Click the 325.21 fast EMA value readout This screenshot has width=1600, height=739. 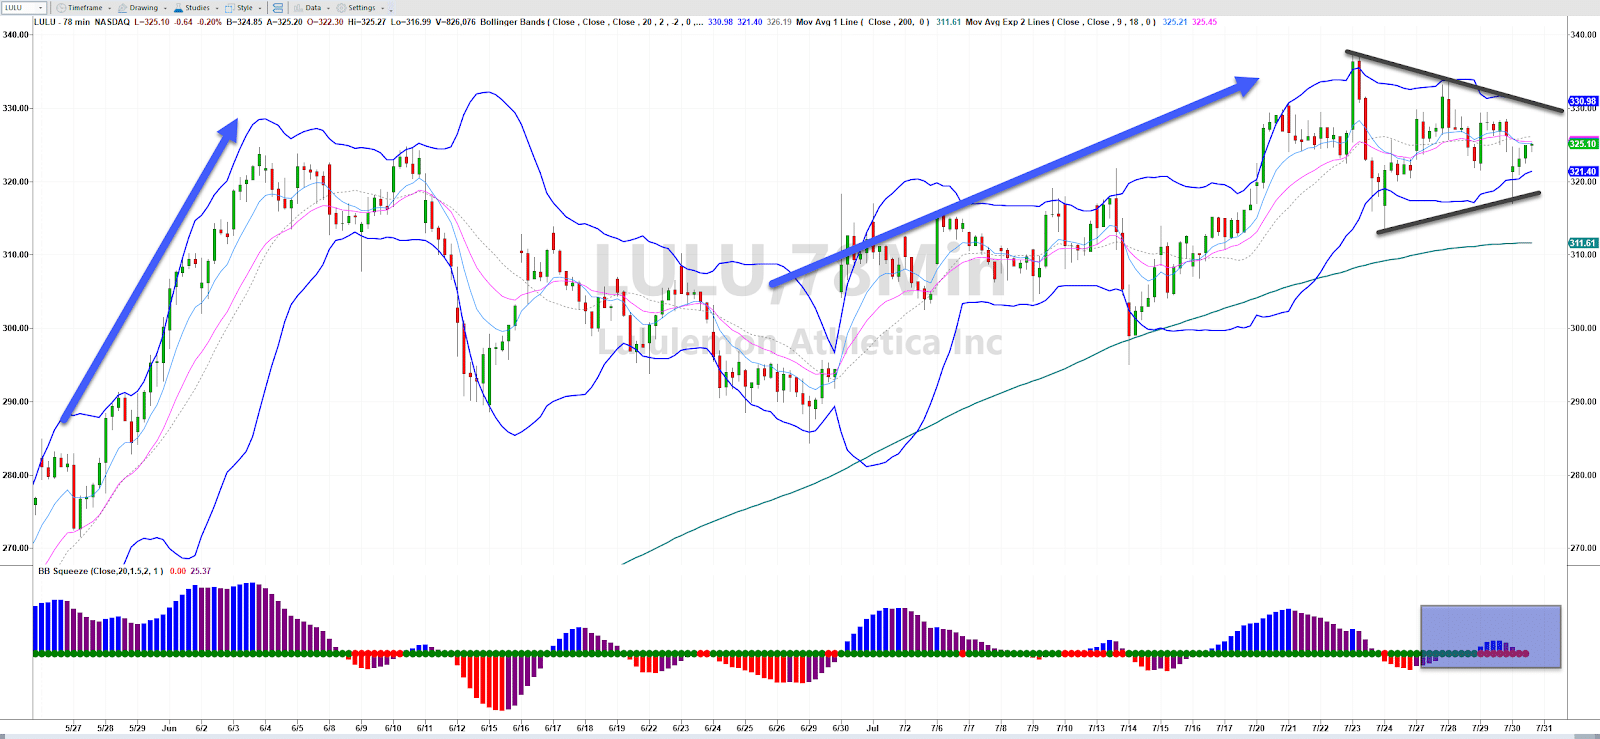[1175, 22]
